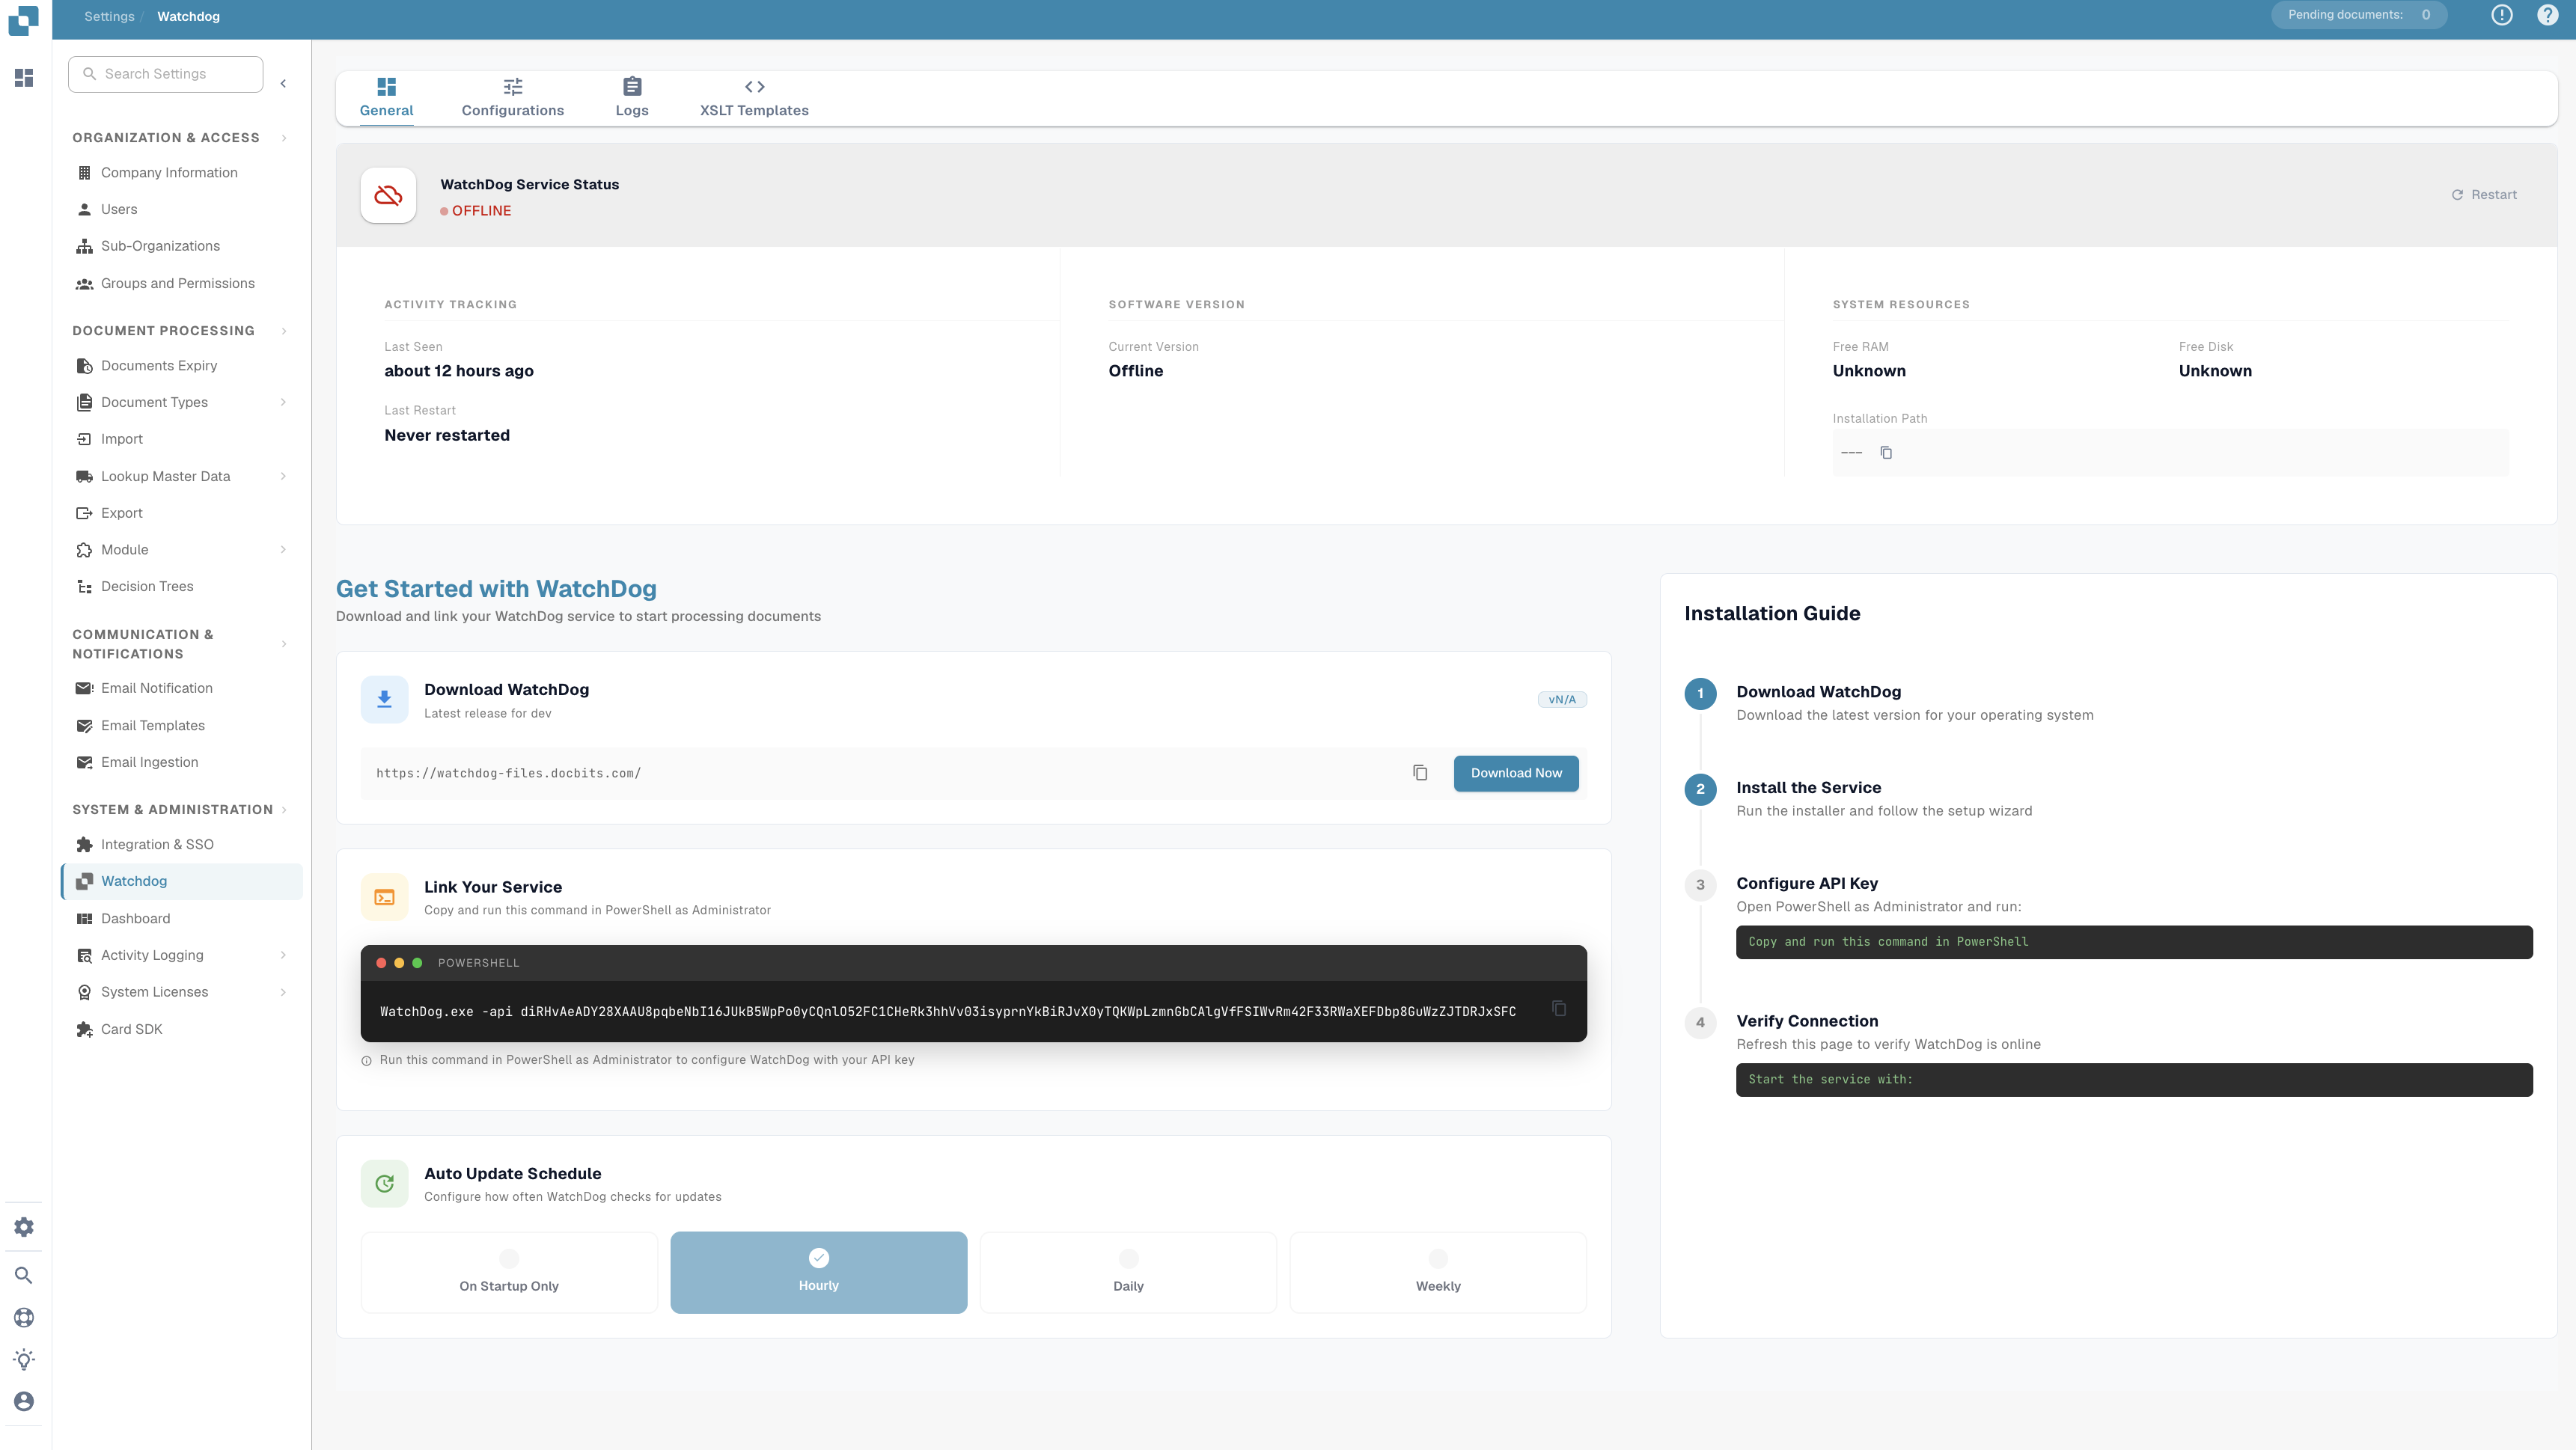Click the Link Your Service terminal icon
2576x1450 pixels.
pos(384,897)
